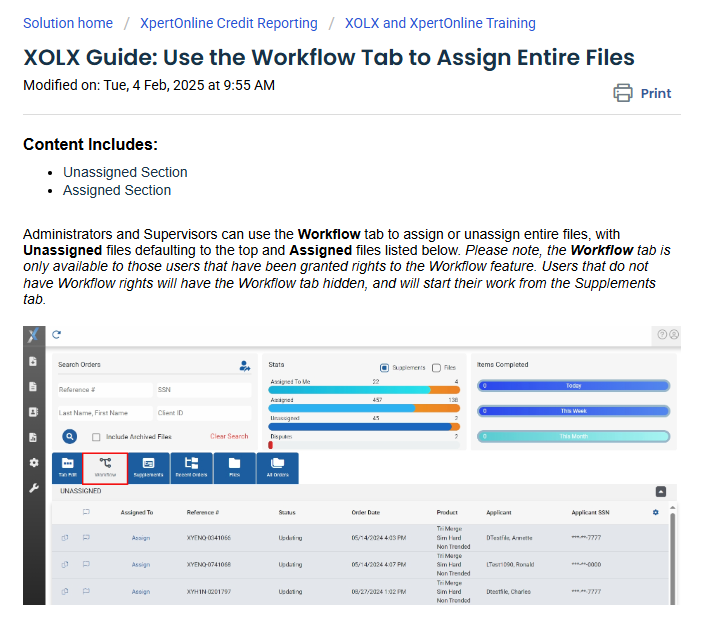Click Assign for XYENQ-0341066
Screen dimensions: 702x621
tap(141, 538)
